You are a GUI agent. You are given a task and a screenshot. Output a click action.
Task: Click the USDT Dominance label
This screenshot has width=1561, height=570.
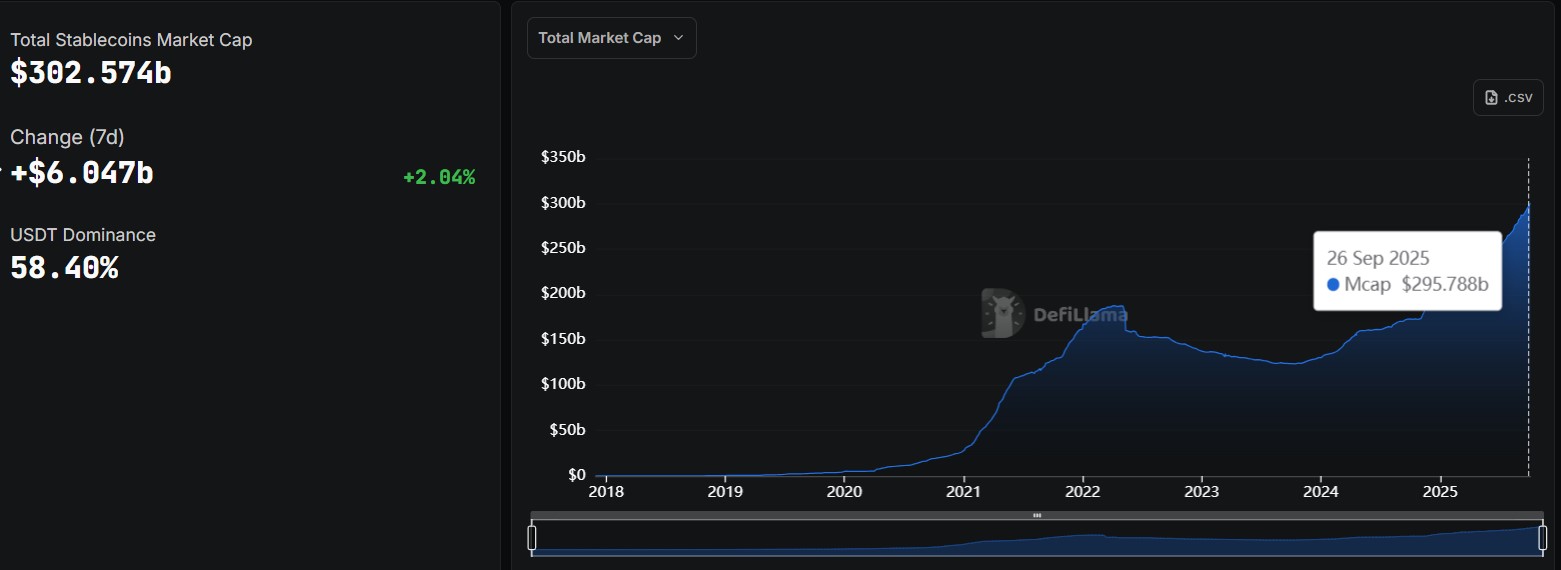click(x=83, y=235)
